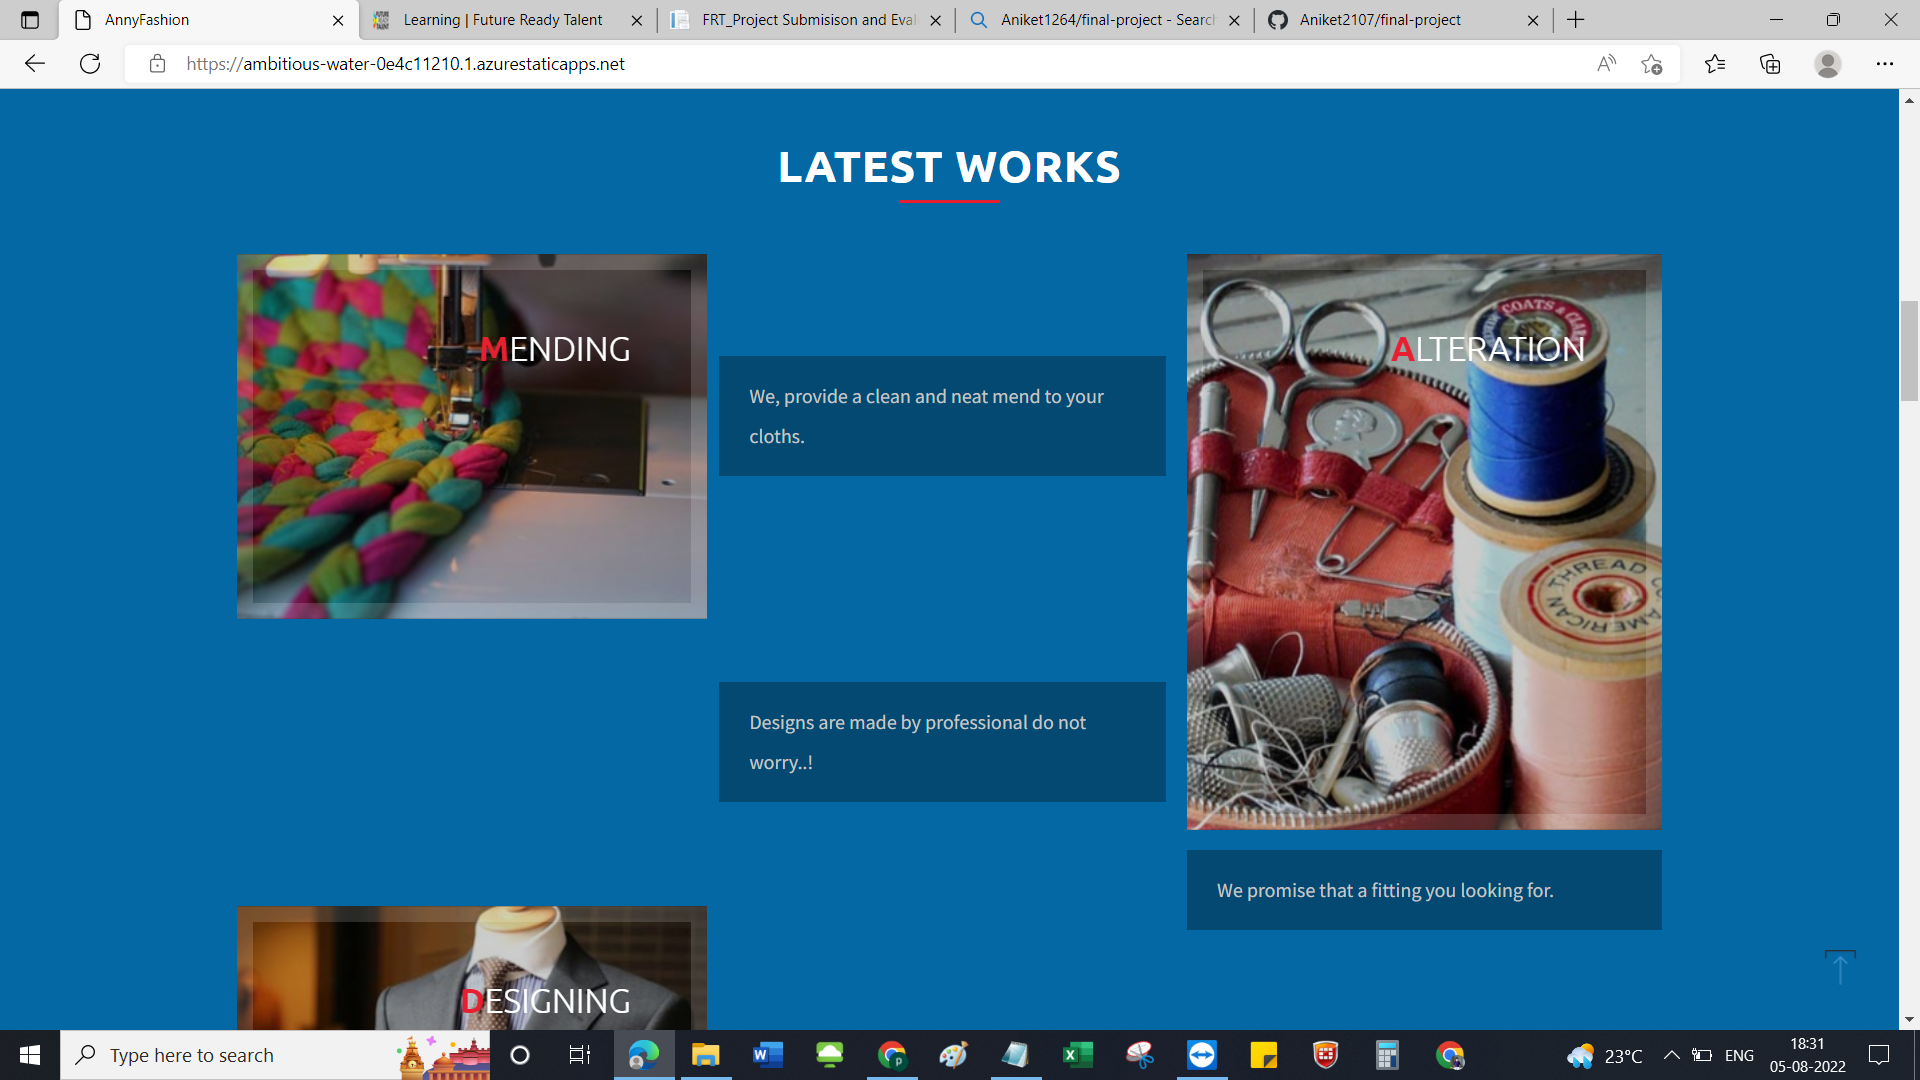Open Microsoft Word from the taskbar
The width and height of the screenshot is (1920, 1080).
click(768, 1055)
